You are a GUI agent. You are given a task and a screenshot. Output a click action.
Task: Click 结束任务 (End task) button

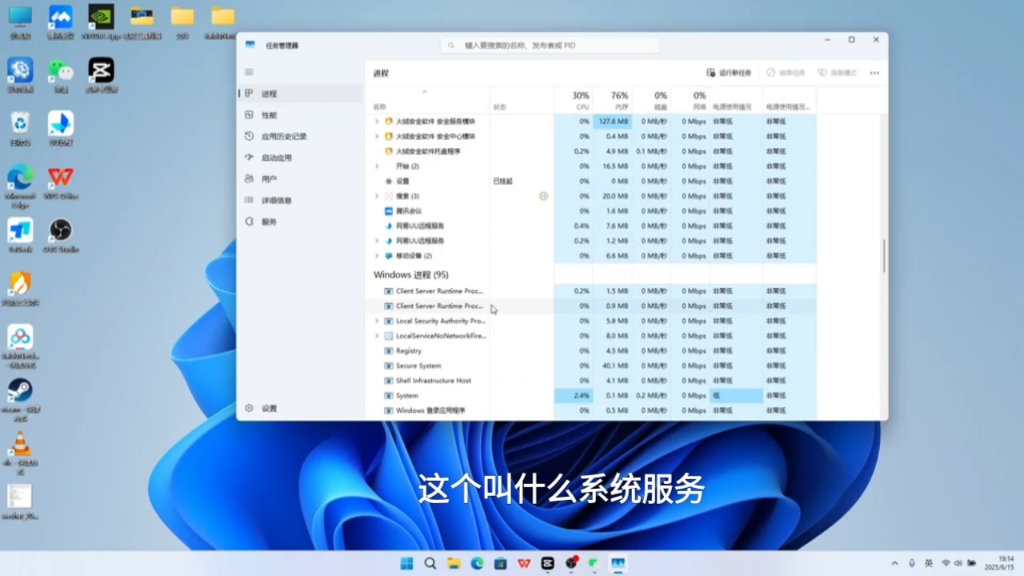pos(786,73)
